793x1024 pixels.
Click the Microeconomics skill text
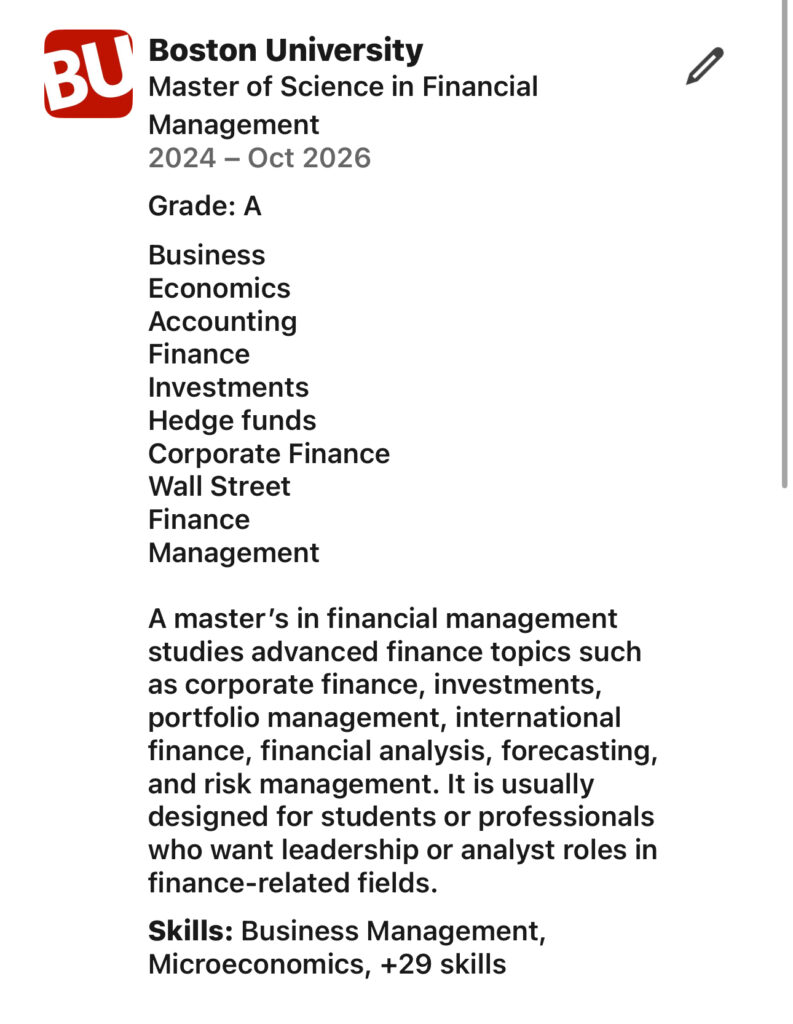(x=259, y=965)
